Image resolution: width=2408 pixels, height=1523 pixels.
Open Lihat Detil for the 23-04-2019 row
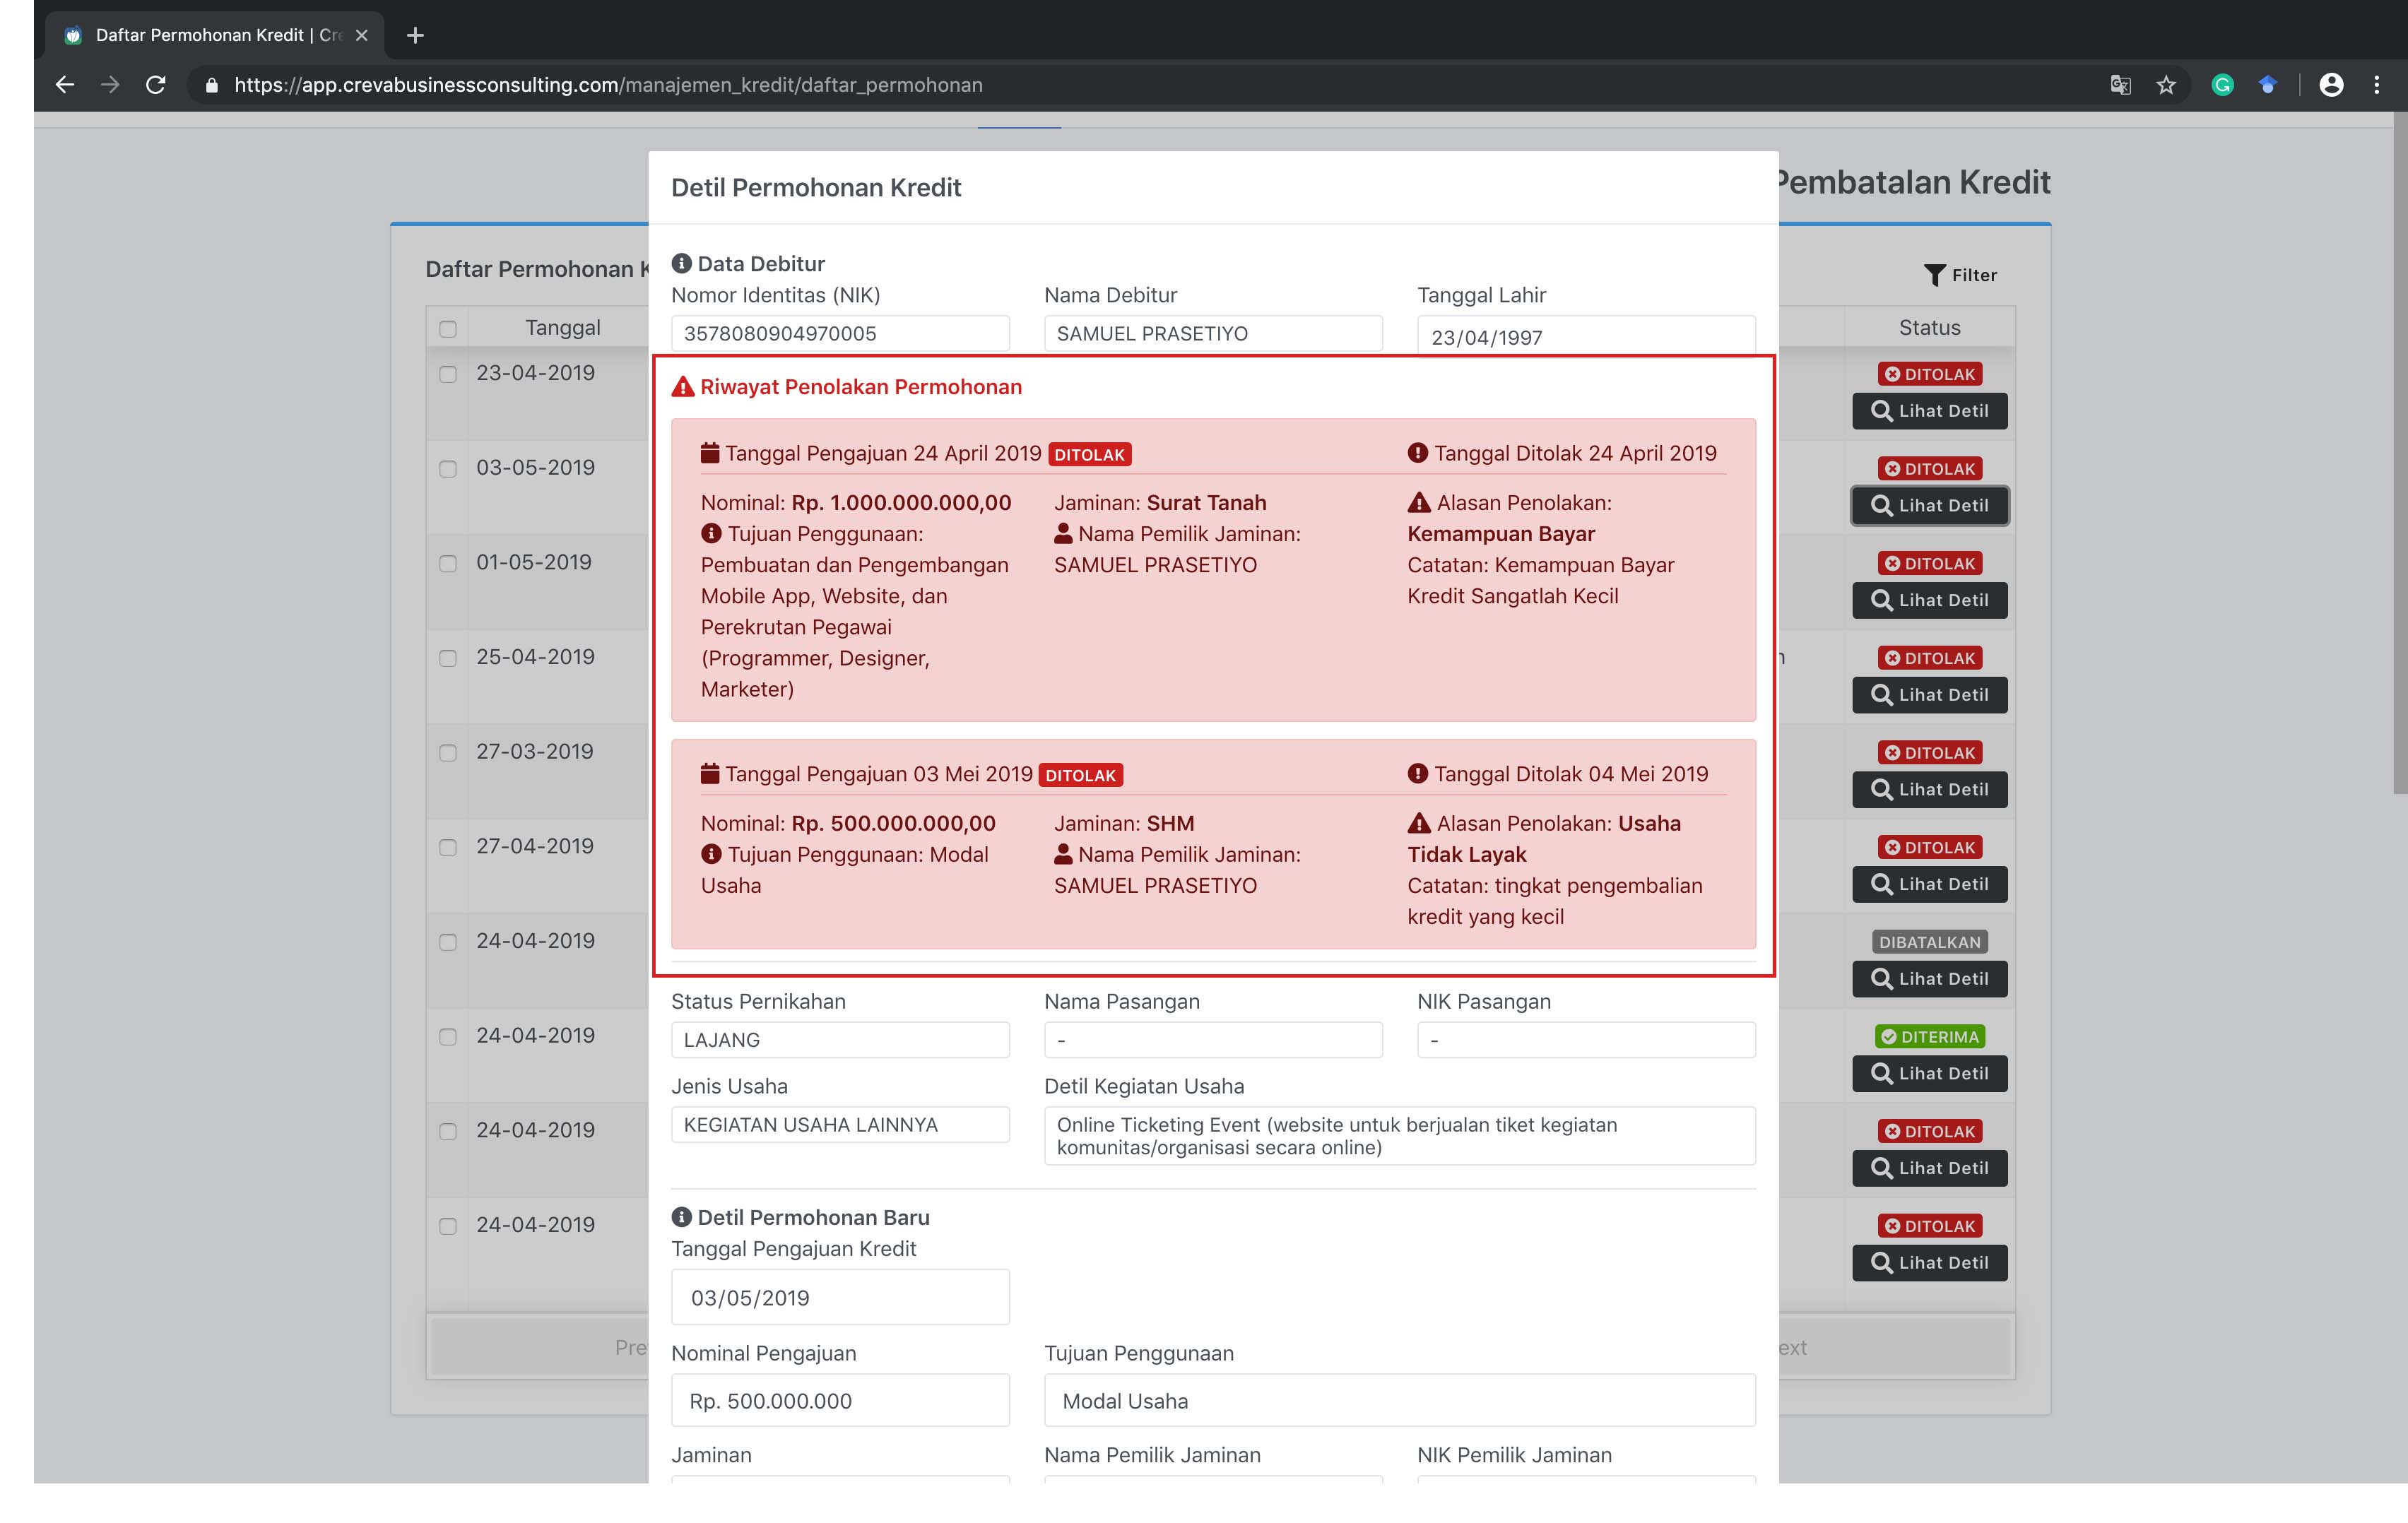1929,411
